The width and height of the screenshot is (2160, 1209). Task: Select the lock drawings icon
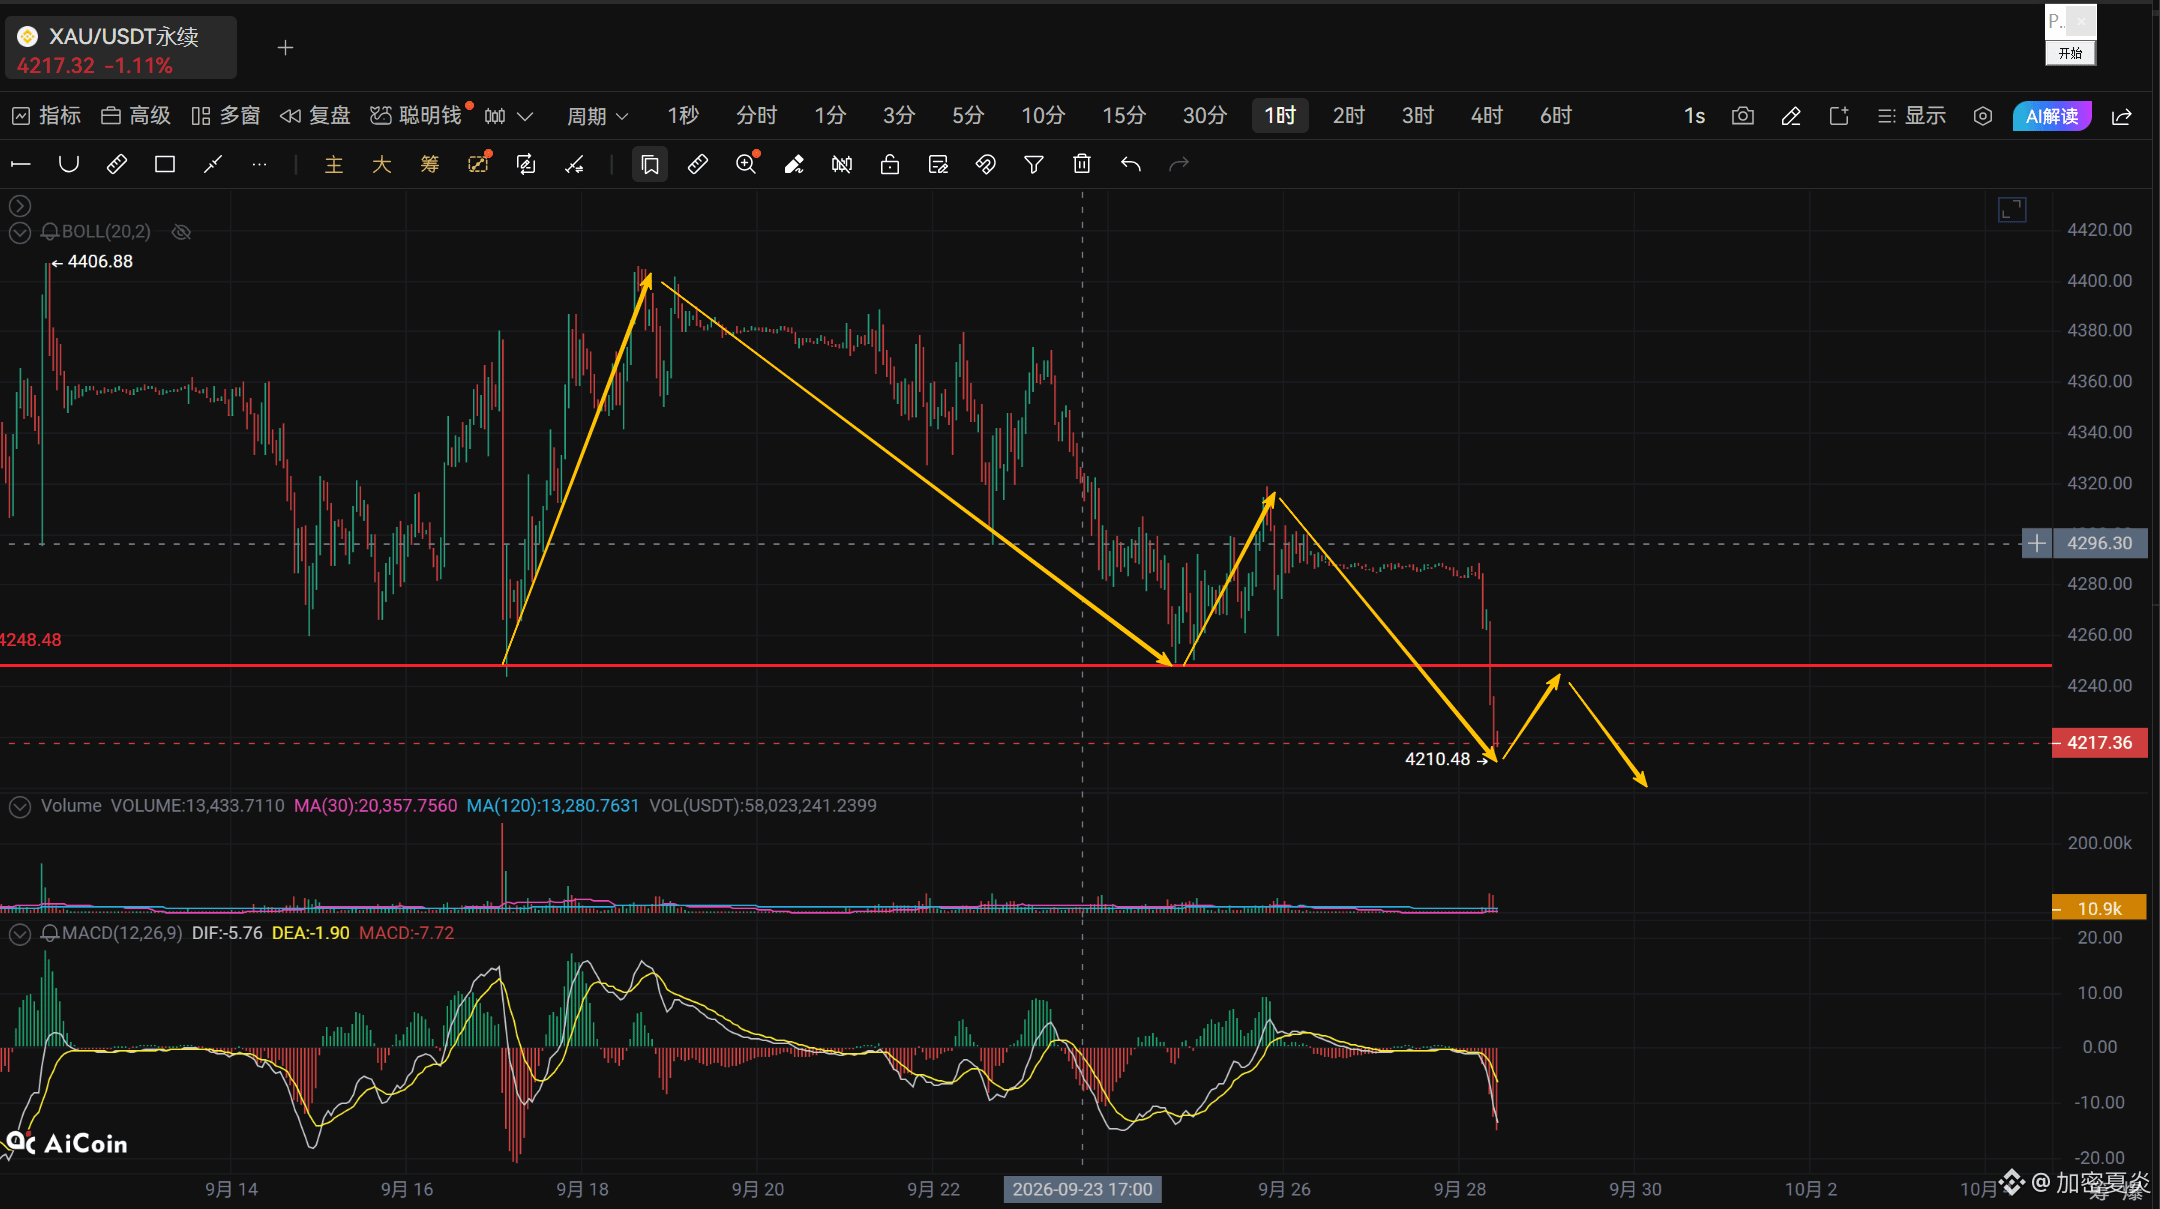[890, 164]
